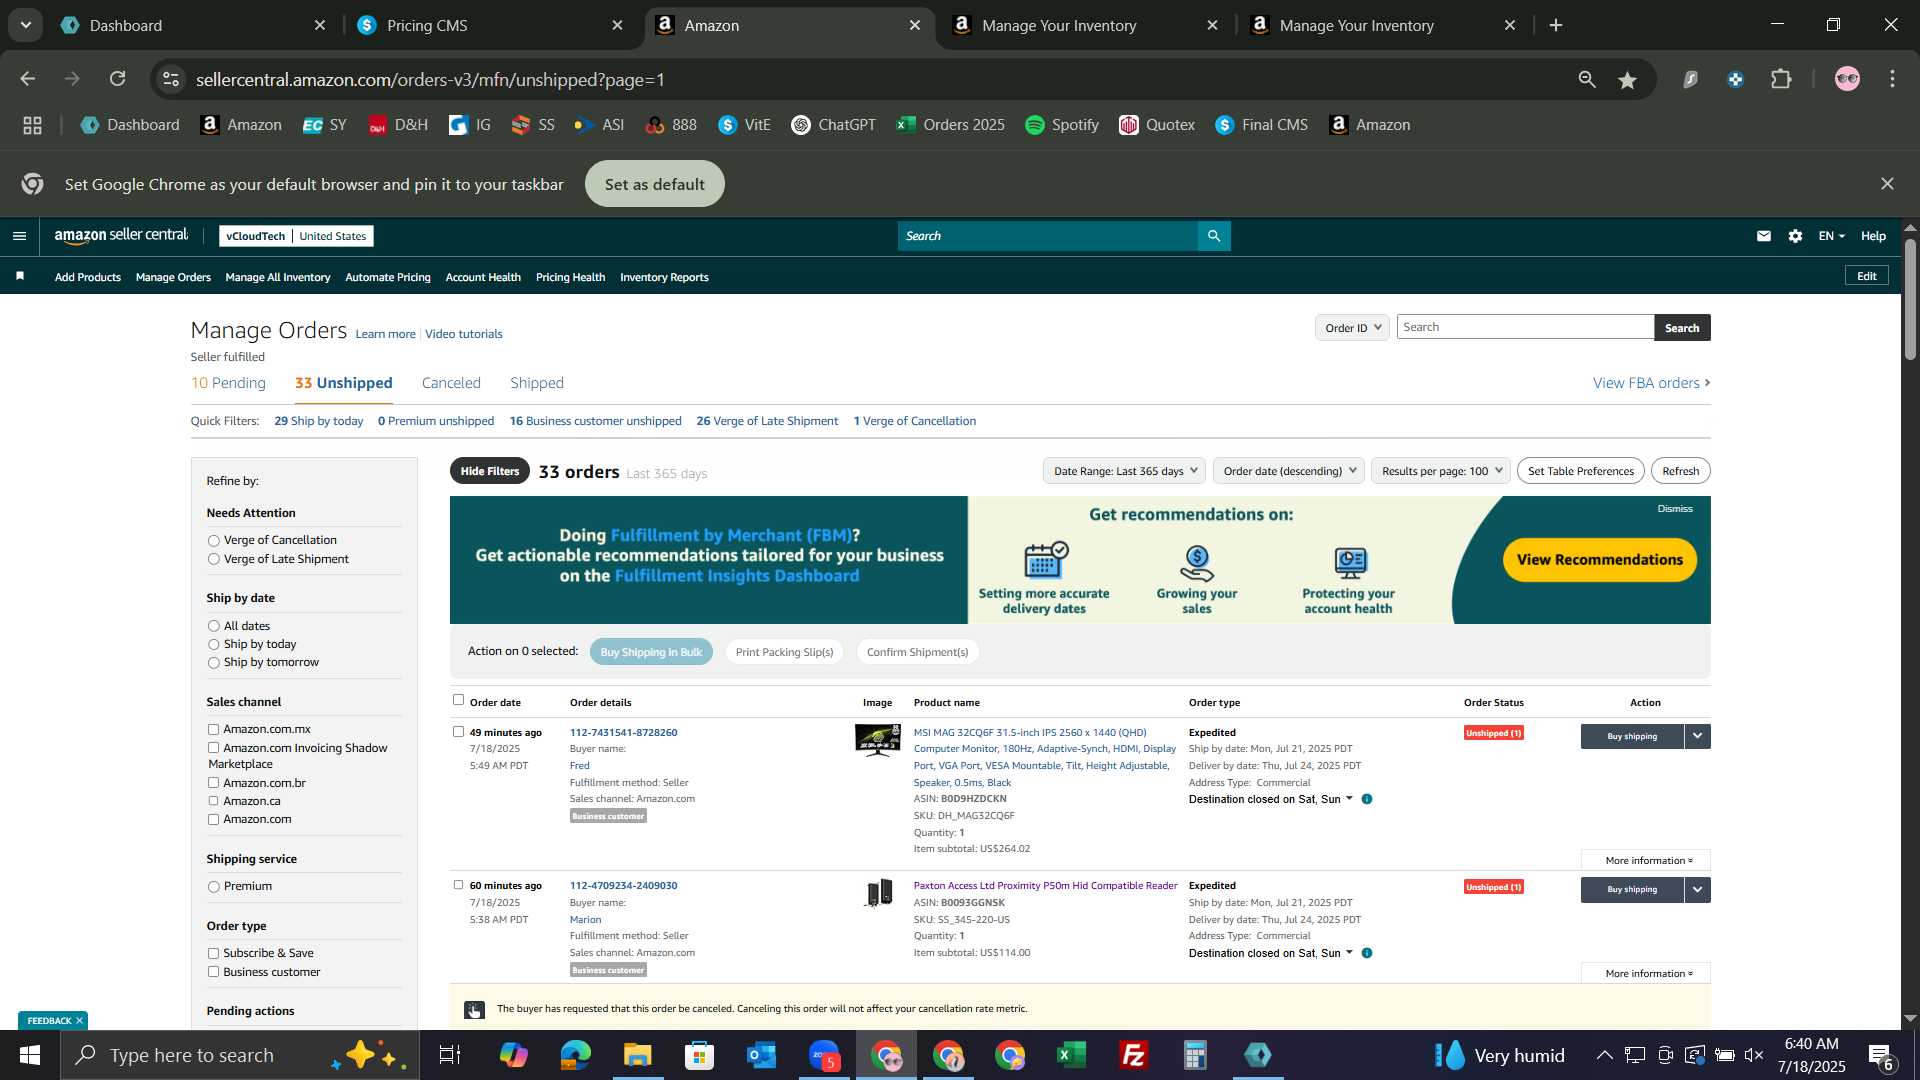This screenshot has width=1920, height=1080.
Task: Open the new tab plus button
Action: click(1556, 25)
